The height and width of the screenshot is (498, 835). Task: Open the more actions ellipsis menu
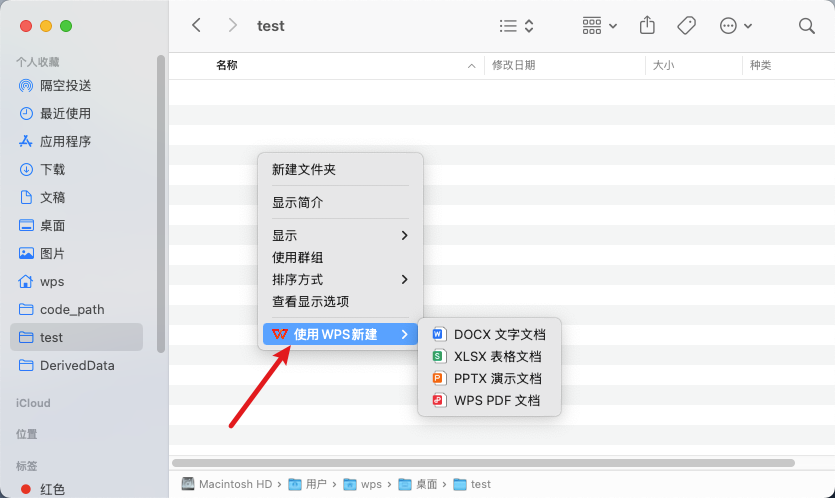(x=735, y=26)
